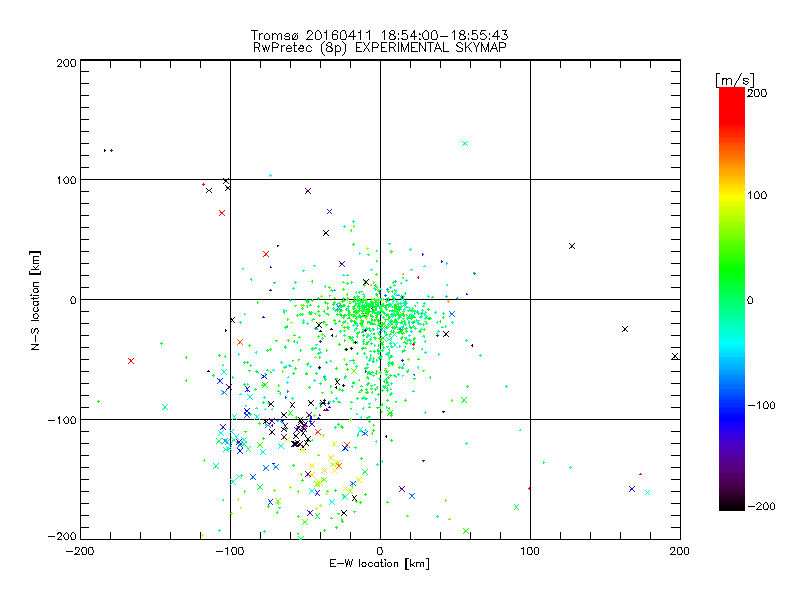Click the x-axis tick label '100'

pyautogui.click(x=530, y=551)
